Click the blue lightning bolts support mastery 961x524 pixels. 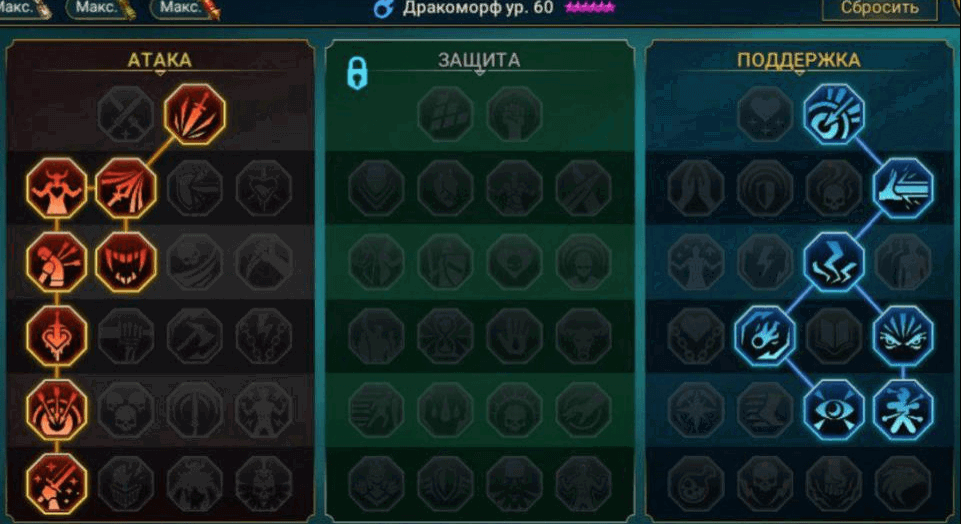coord(834,262)
